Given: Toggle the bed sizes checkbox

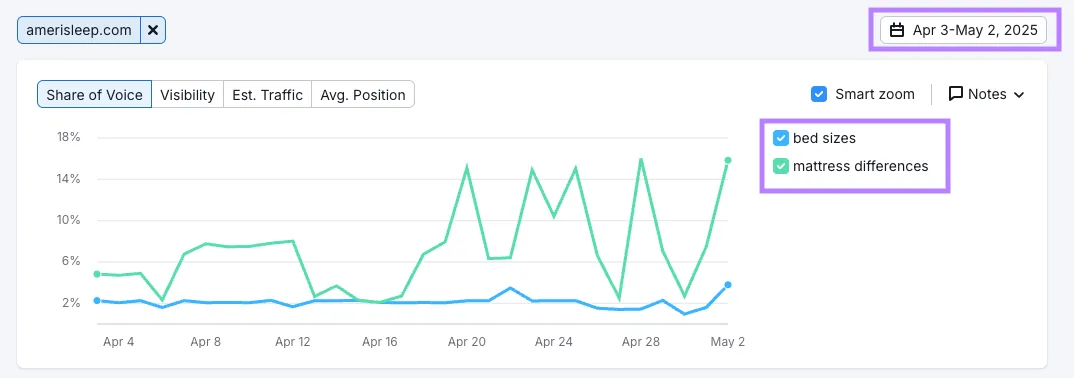Looking at the screenshot, I should [781, 138].
